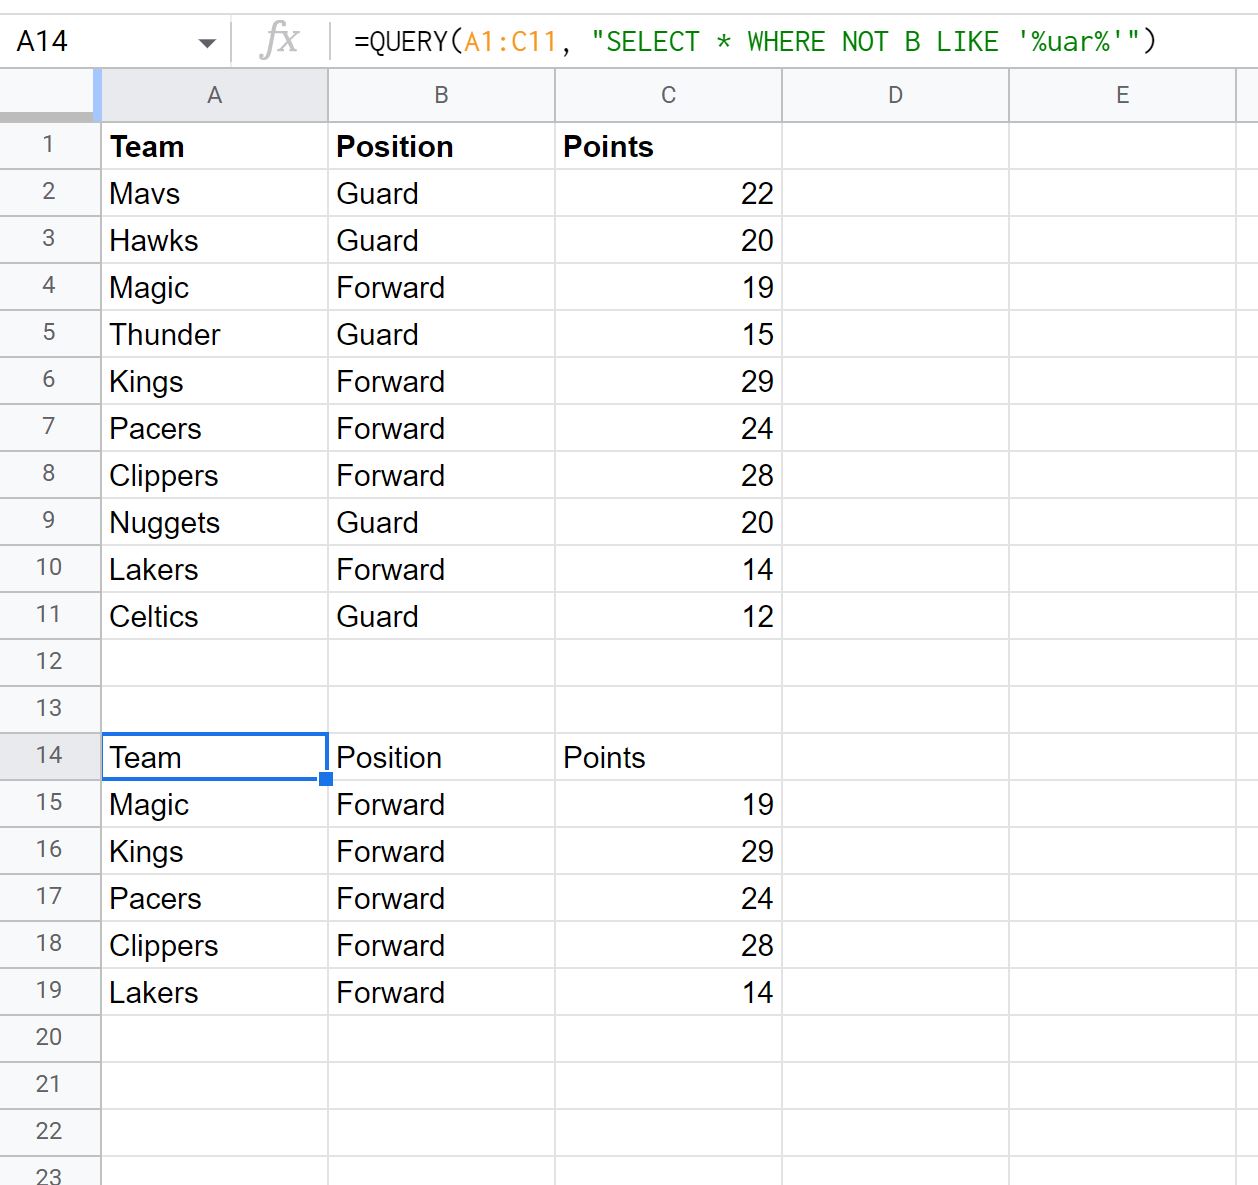Select row 5 header

point(49,333)
